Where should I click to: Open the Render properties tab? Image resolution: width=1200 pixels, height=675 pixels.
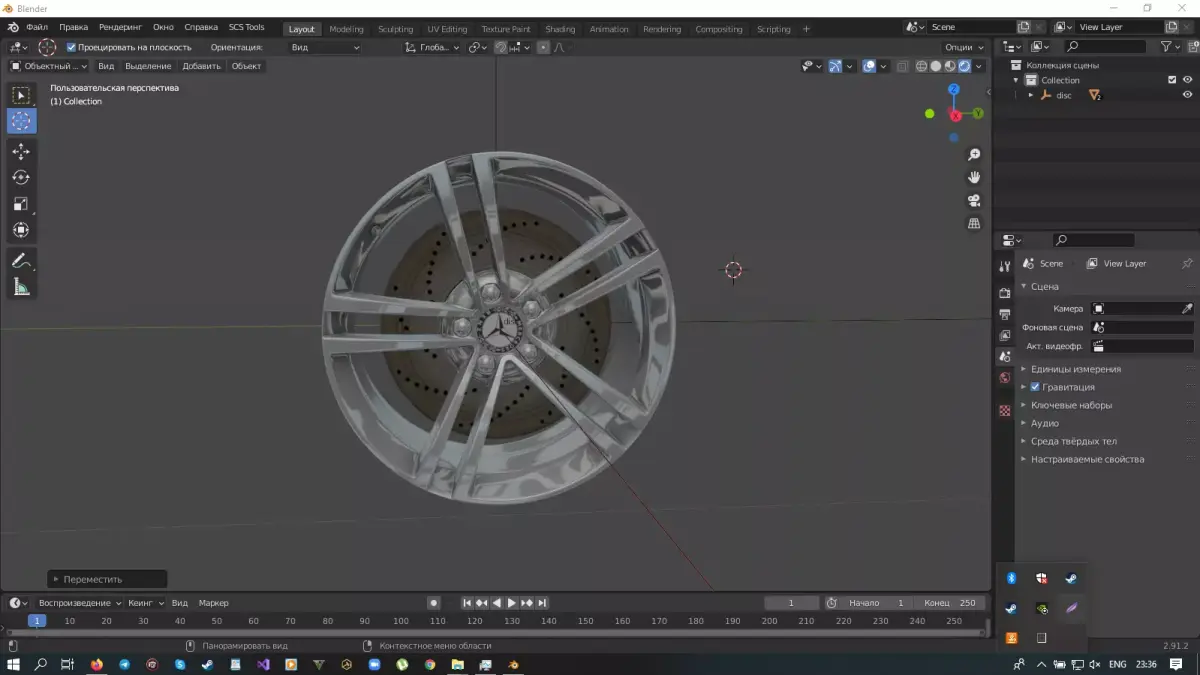pyautogui.click(x=1005, y=293)
